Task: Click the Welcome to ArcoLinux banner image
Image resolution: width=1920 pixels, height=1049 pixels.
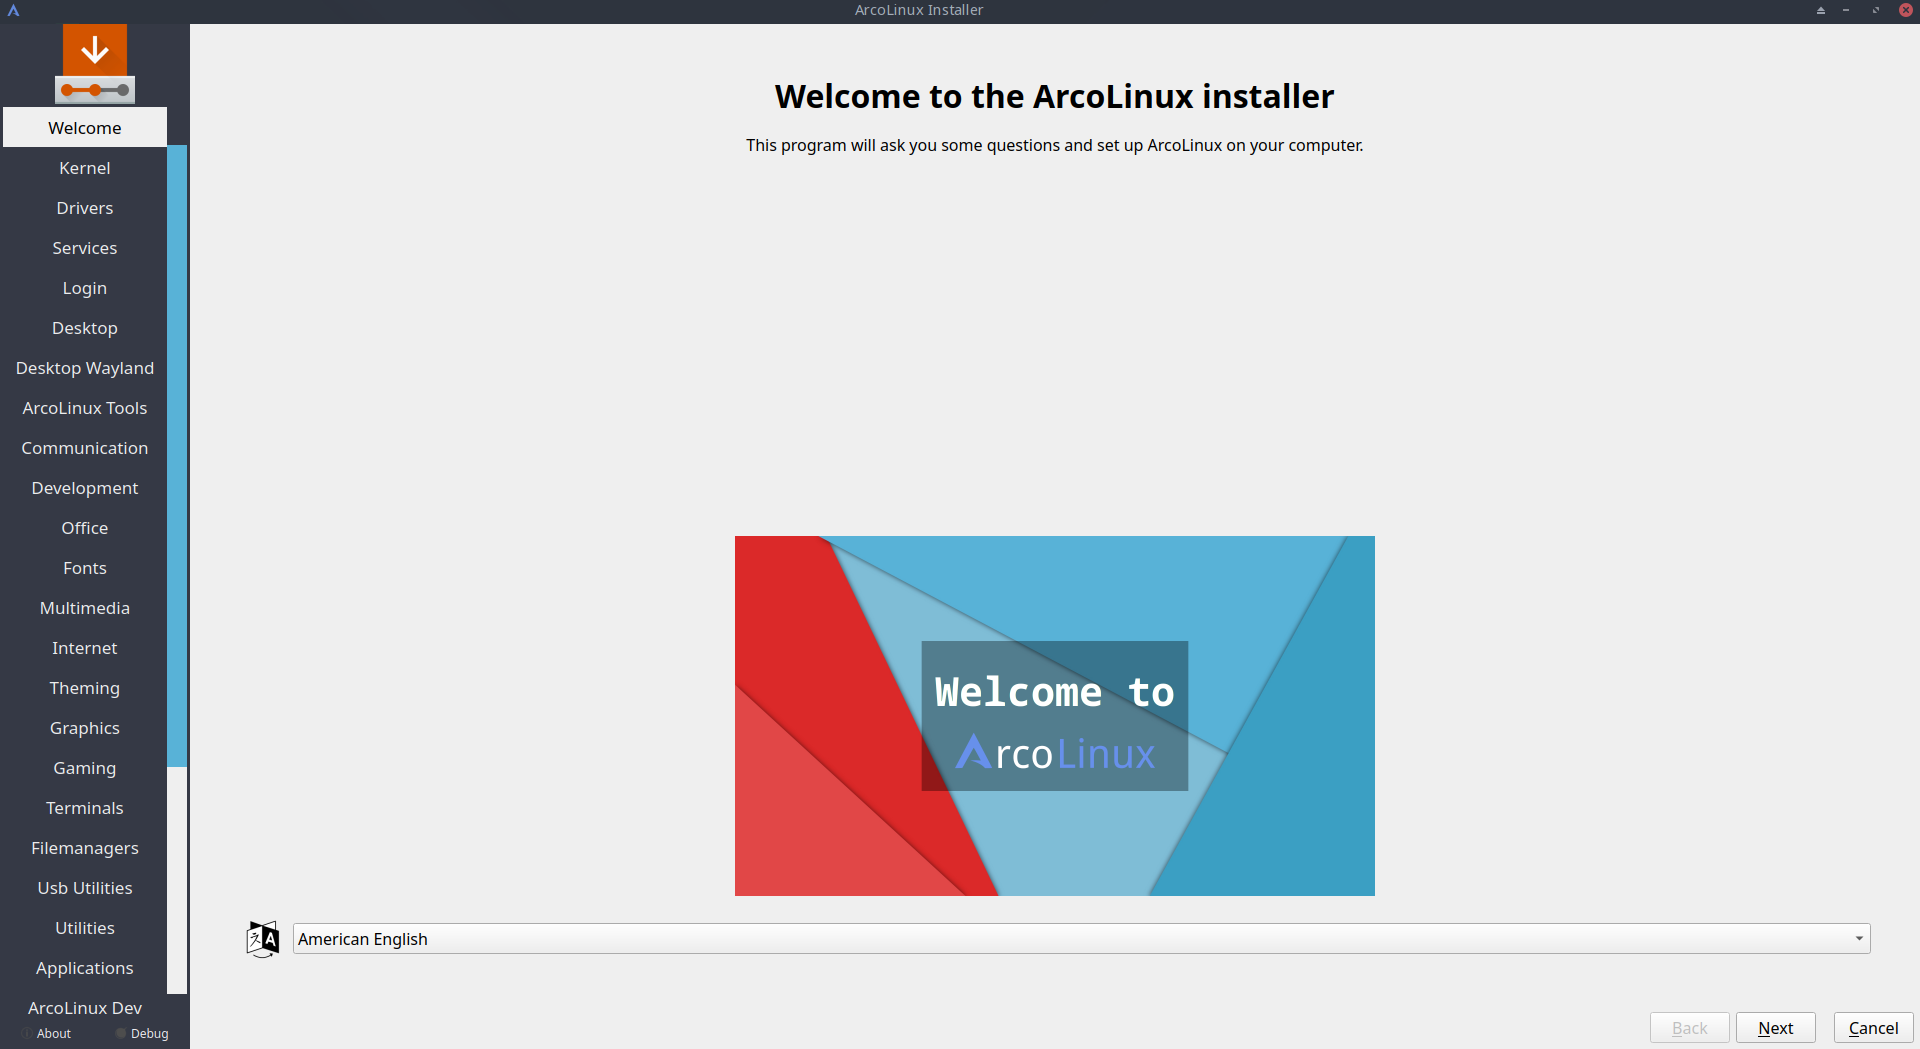Action: (1055, 716)
